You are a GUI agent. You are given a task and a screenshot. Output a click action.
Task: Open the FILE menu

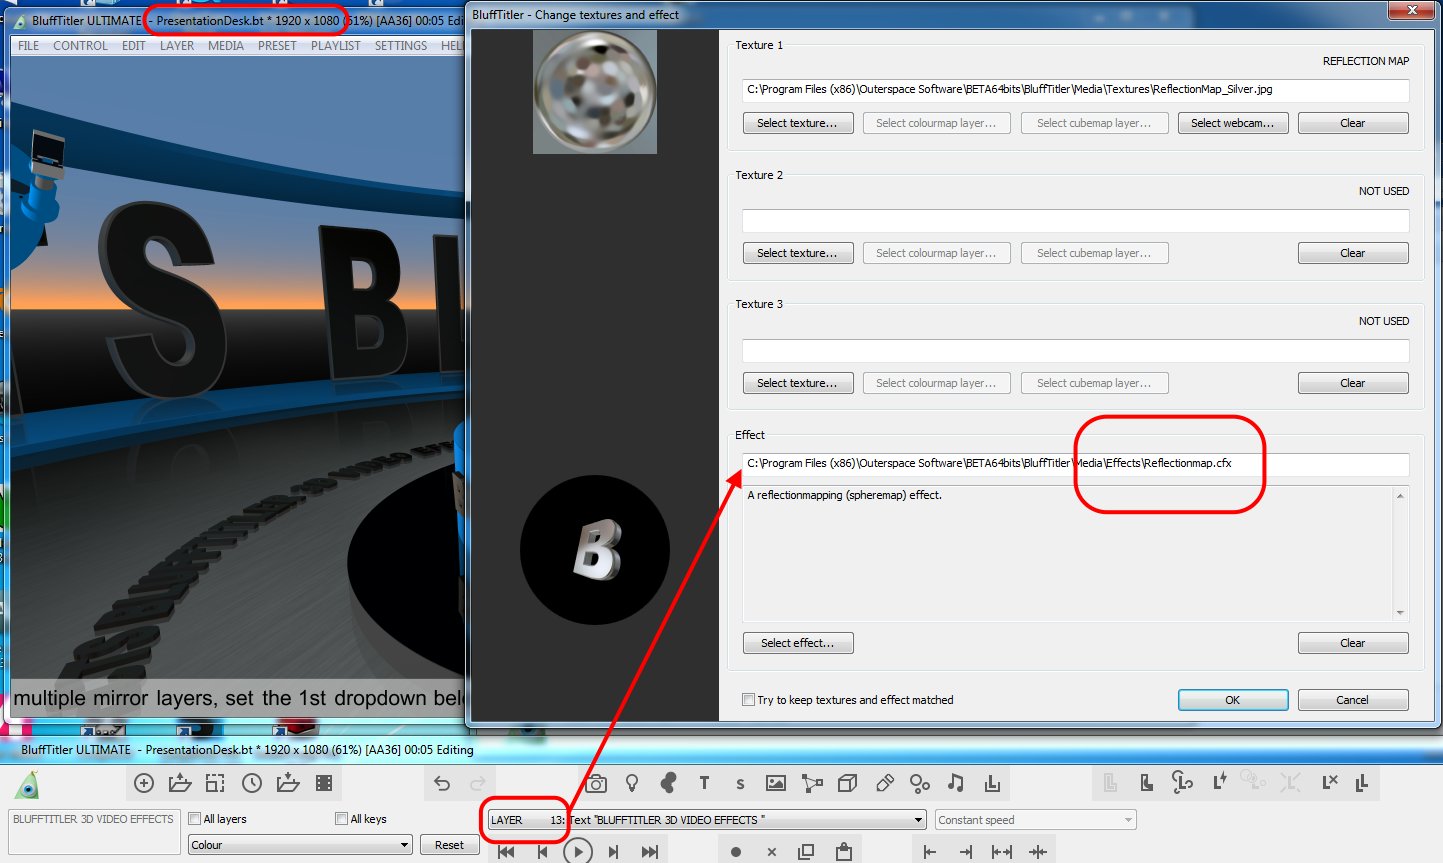(x=28, y=46)
